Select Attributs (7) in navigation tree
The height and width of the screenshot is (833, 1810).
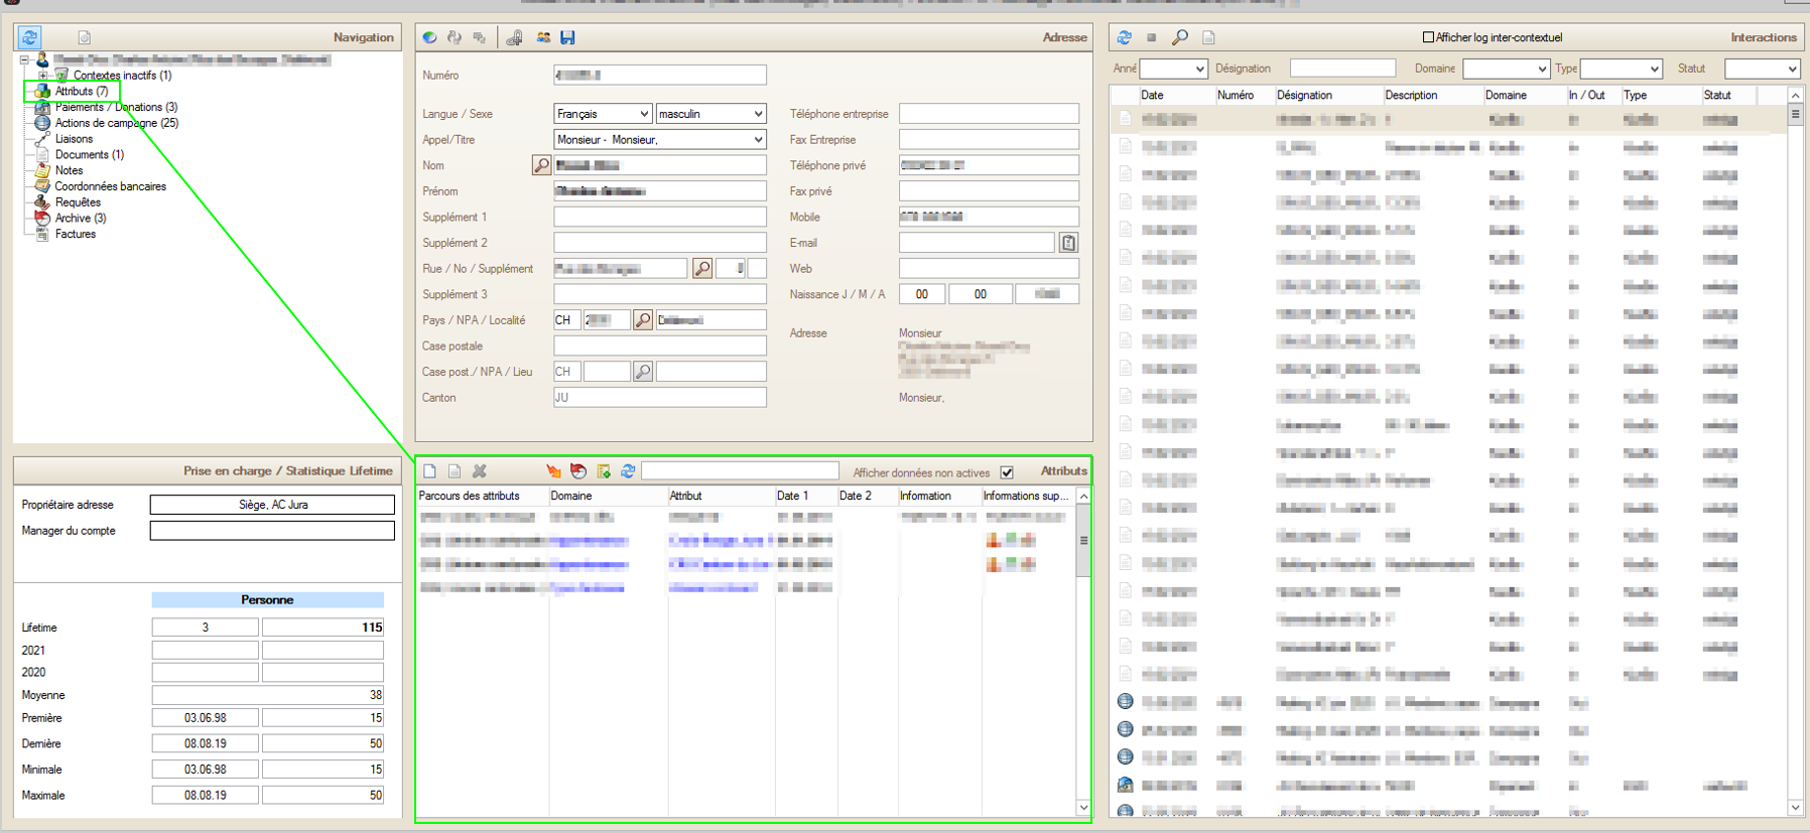[81, 91]
